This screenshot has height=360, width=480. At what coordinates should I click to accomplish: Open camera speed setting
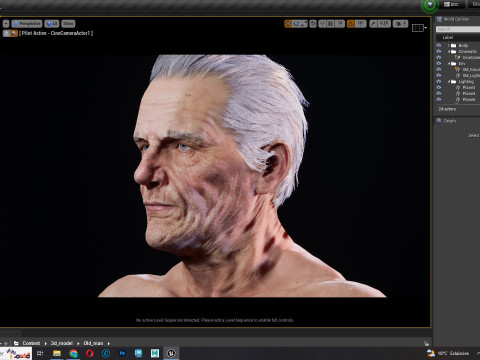(400, 24)
